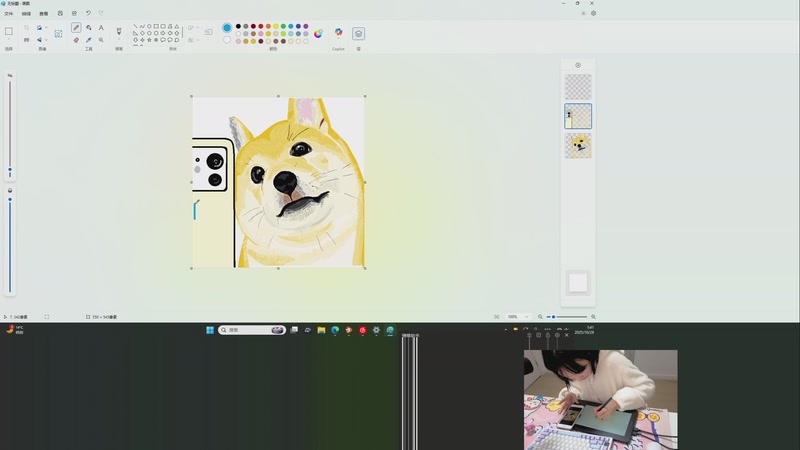Open the Windows Start menu

pyautogui.click(x=210, y=330)
